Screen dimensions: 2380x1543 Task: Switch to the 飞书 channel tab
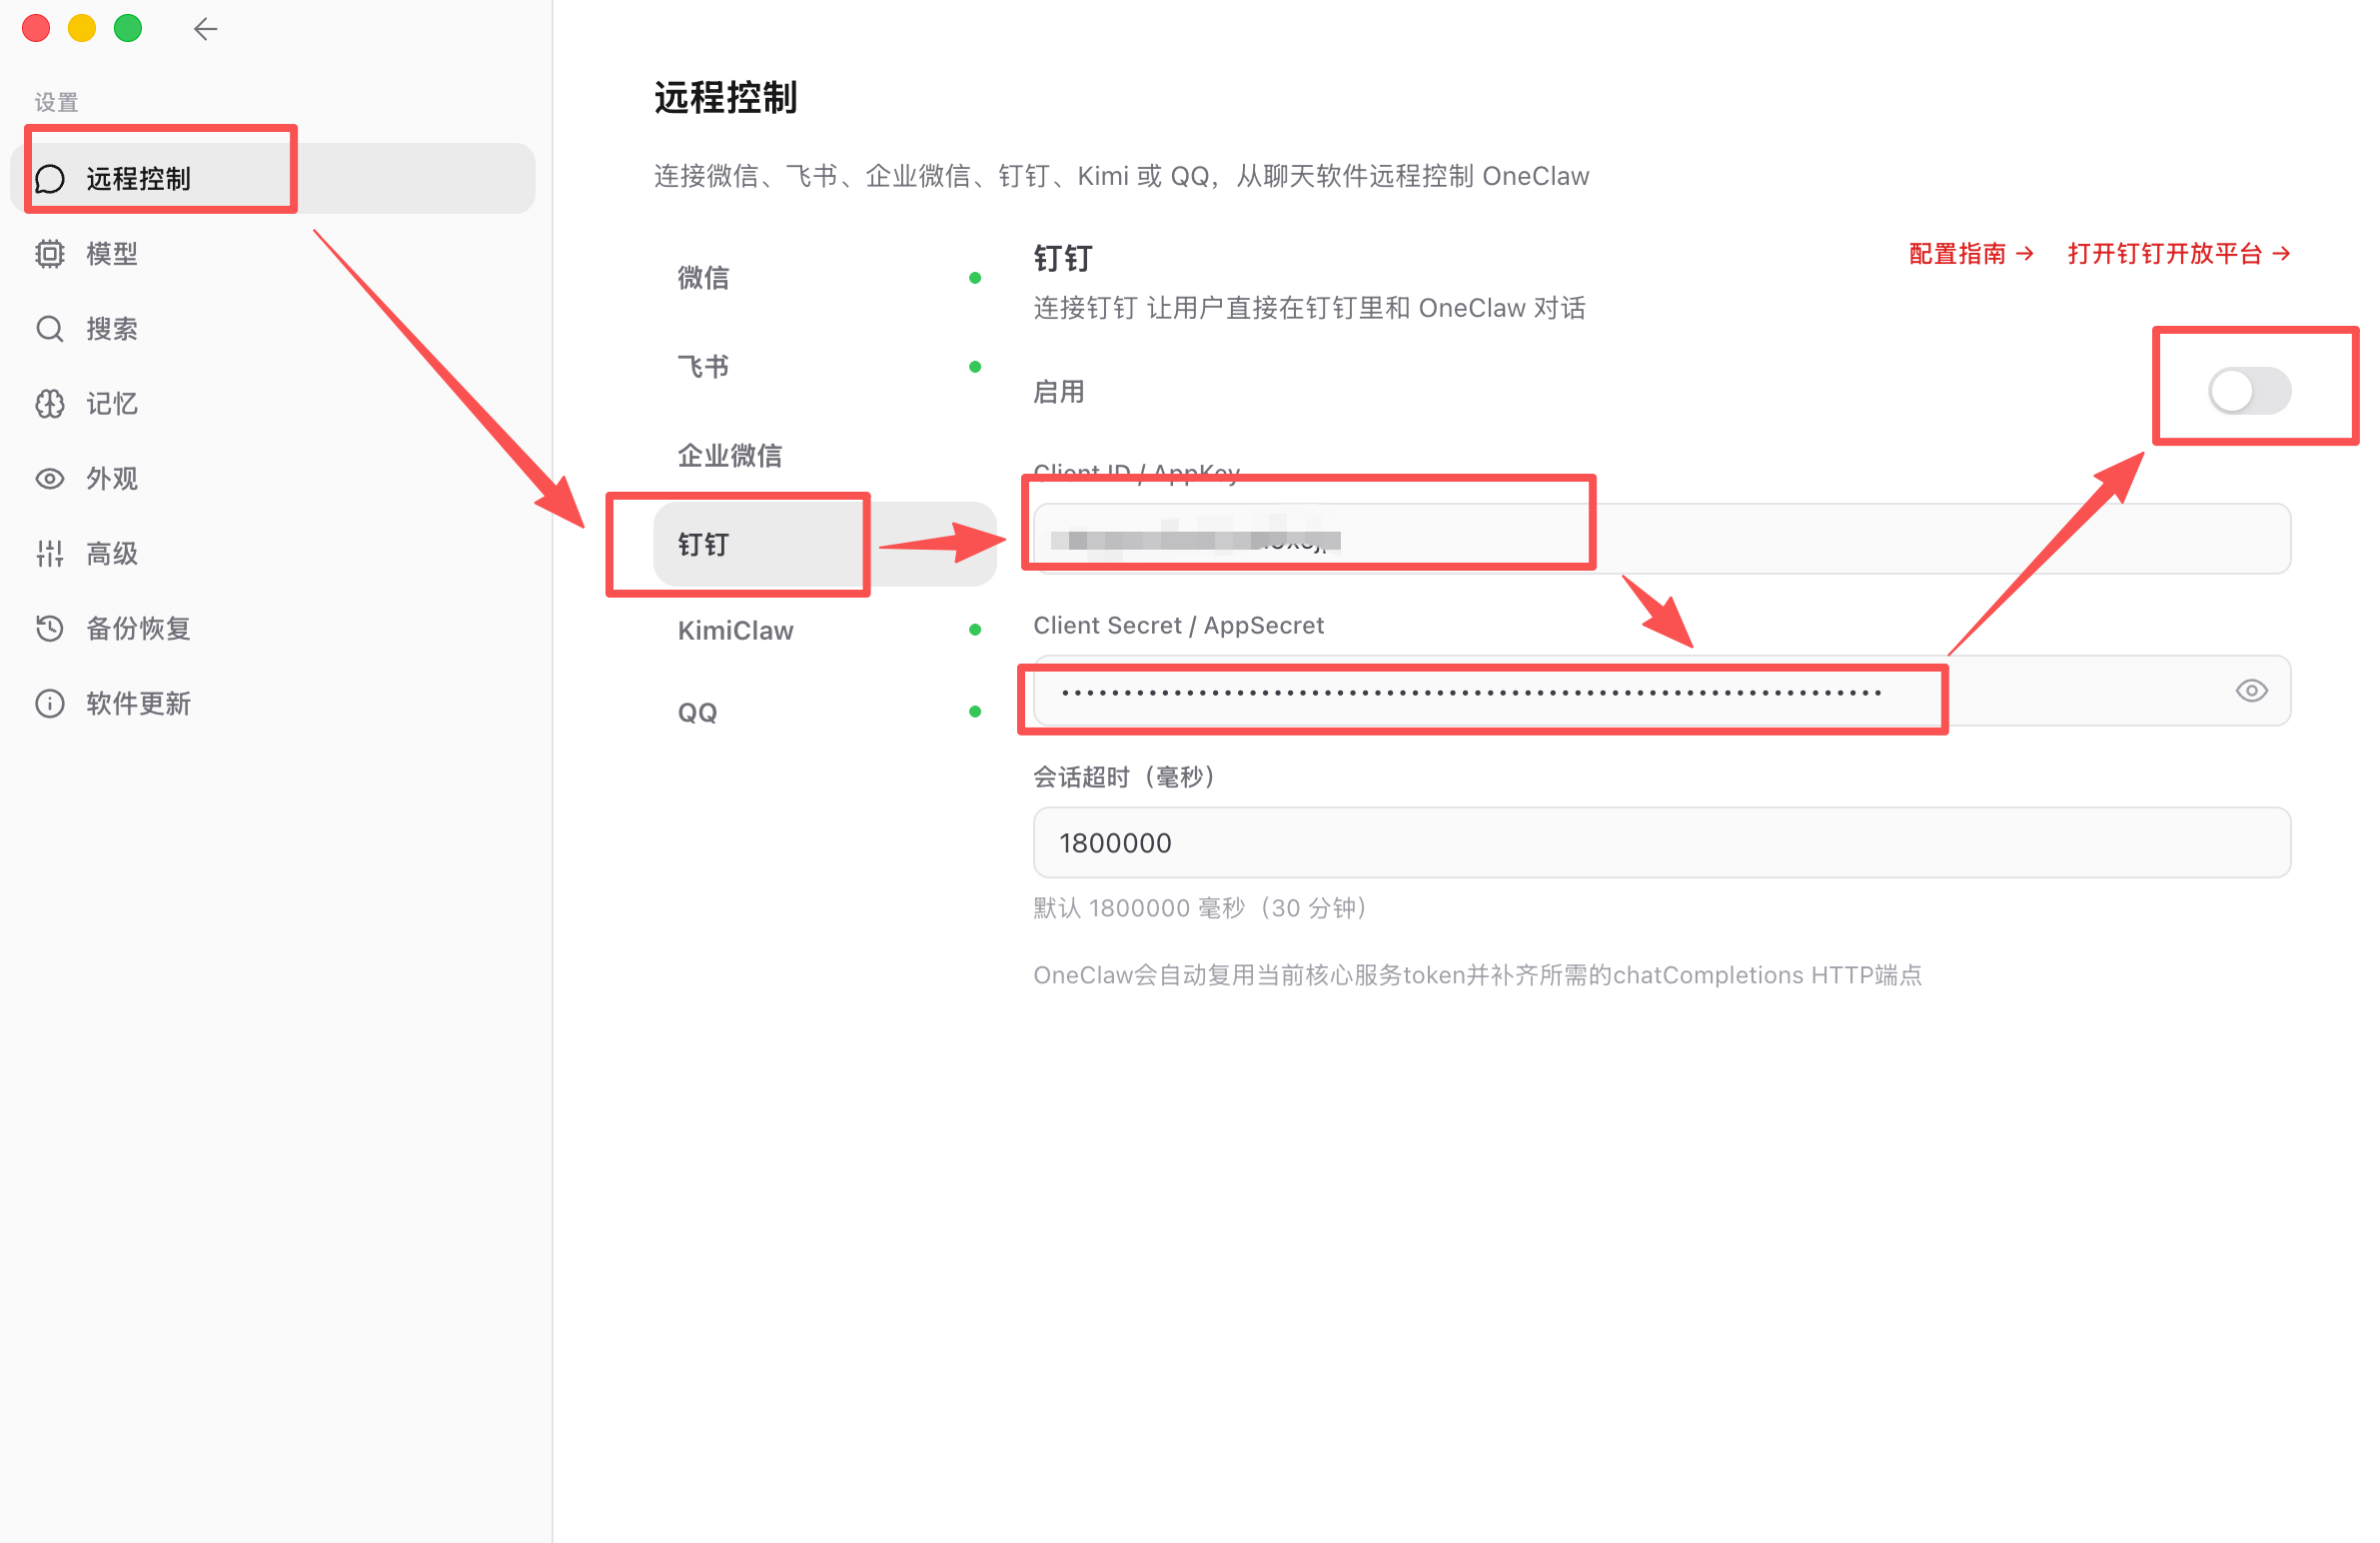click(x=702, y=365)
